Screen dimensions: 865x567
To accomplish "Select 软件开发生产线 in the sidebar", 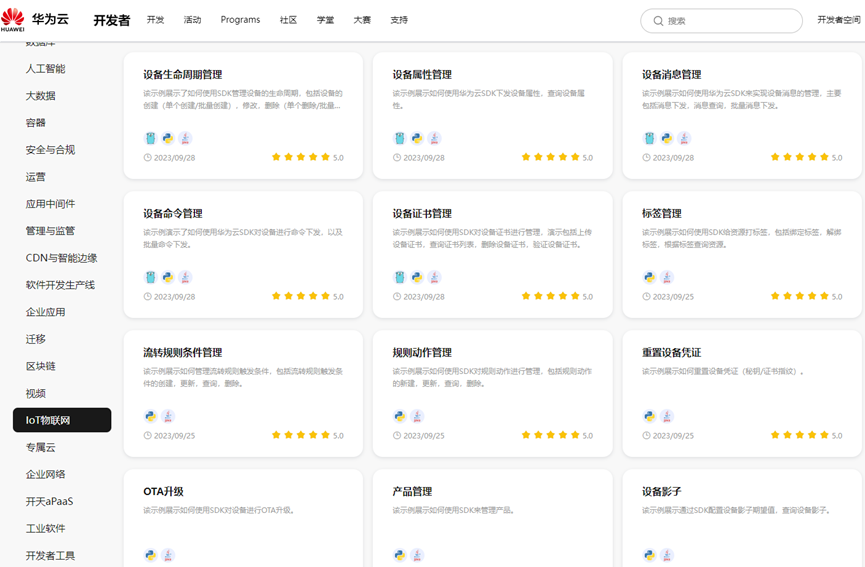I will pos(60,285).
